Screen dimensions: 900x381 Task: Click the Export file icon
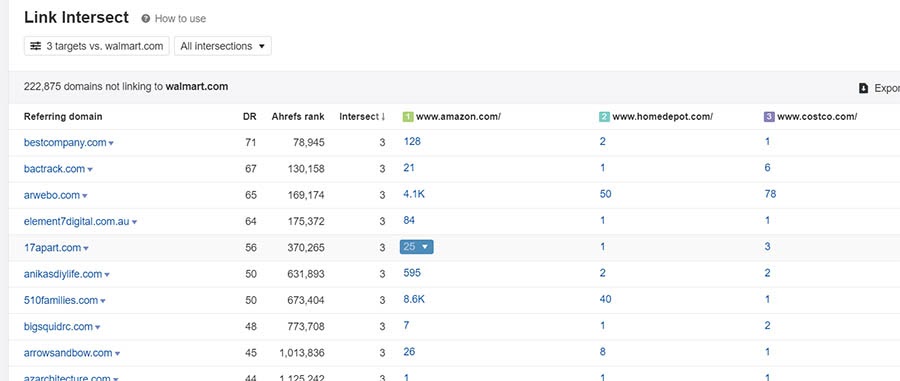click(x=863, y=88)
